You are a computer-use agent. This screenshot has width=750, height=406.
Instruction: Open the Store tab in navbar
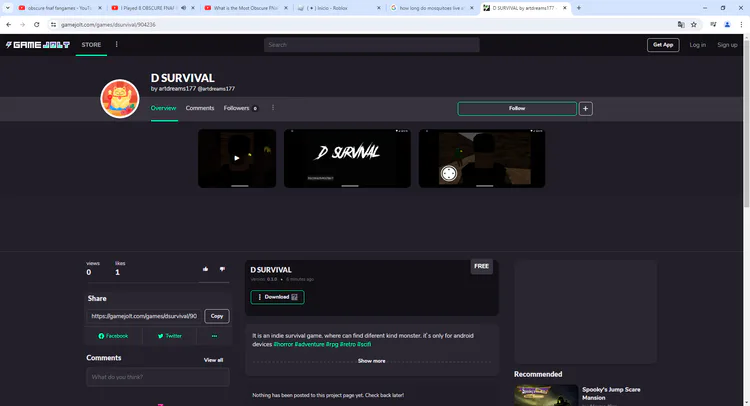coord(91,45)
